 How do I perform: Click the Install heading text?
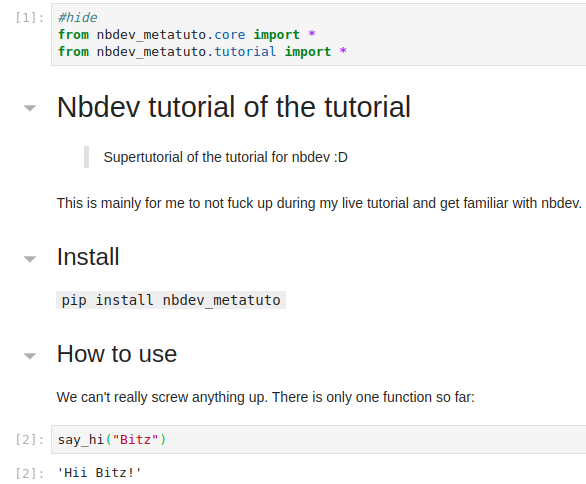pos(88,257)
